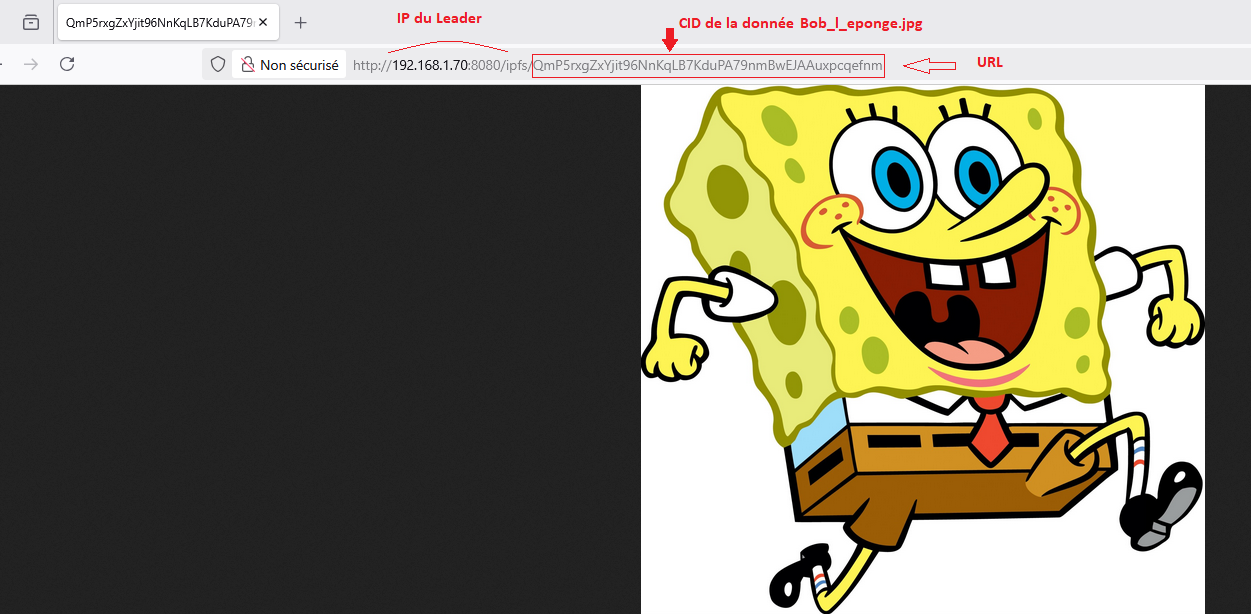Open the tracking protection shield panel
Image resolution: width=1251 pixels, height=614 pixels.
[x=217, y=65]
